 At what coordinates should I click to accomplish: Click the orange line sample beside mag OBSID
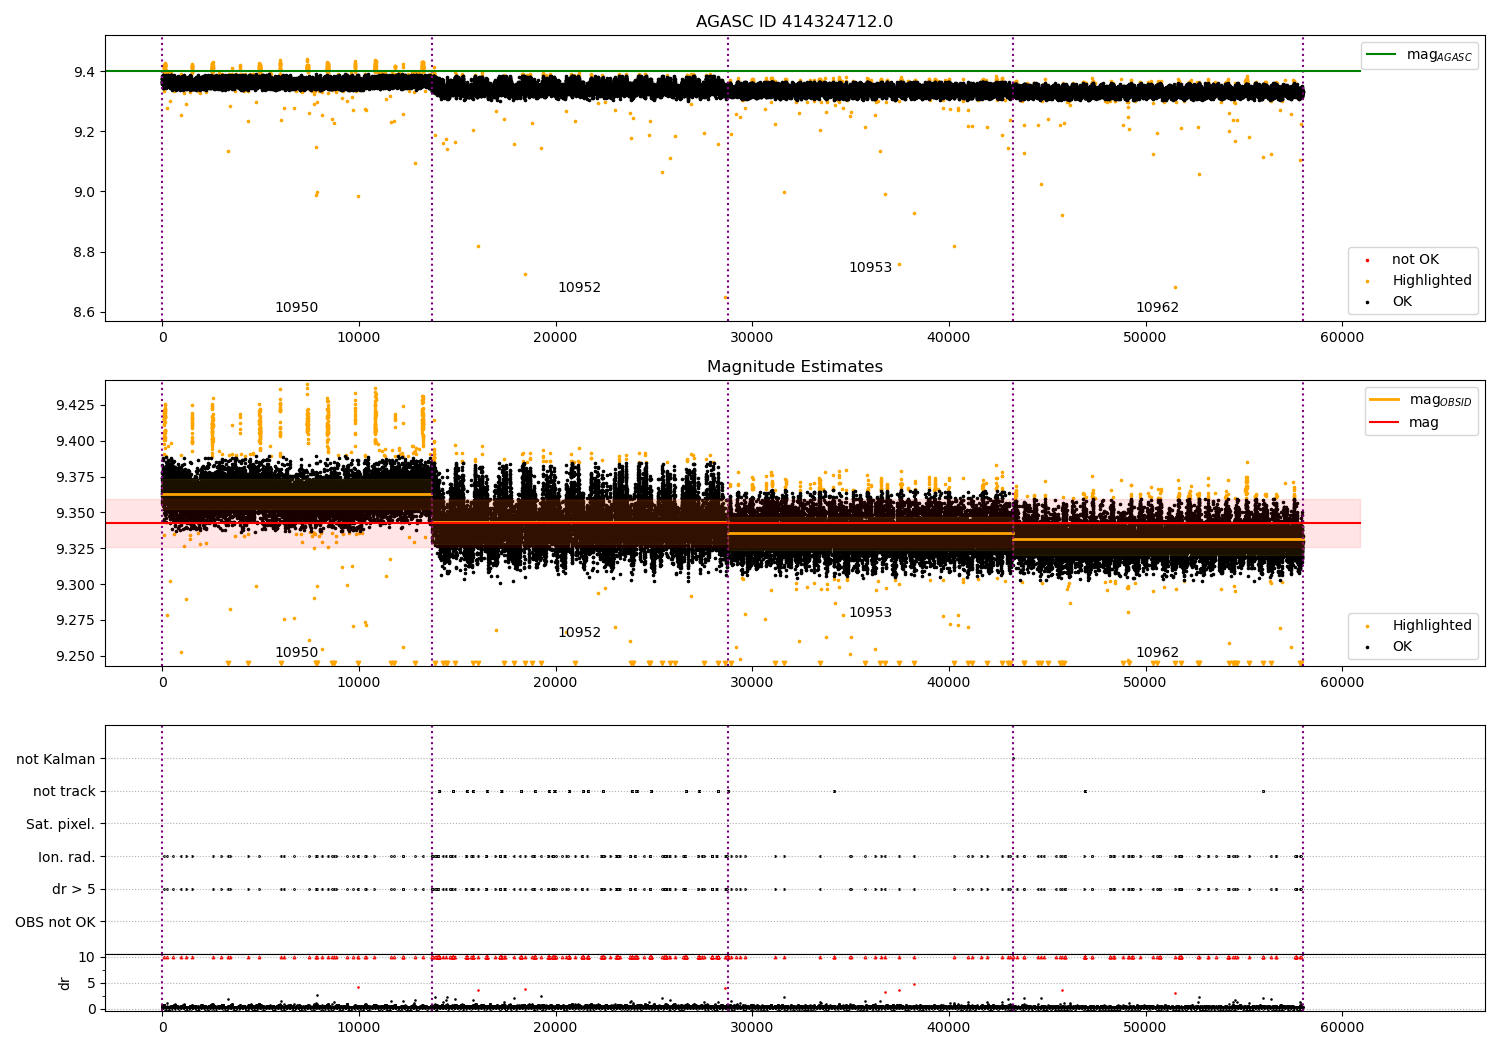tap(1385, 400)
